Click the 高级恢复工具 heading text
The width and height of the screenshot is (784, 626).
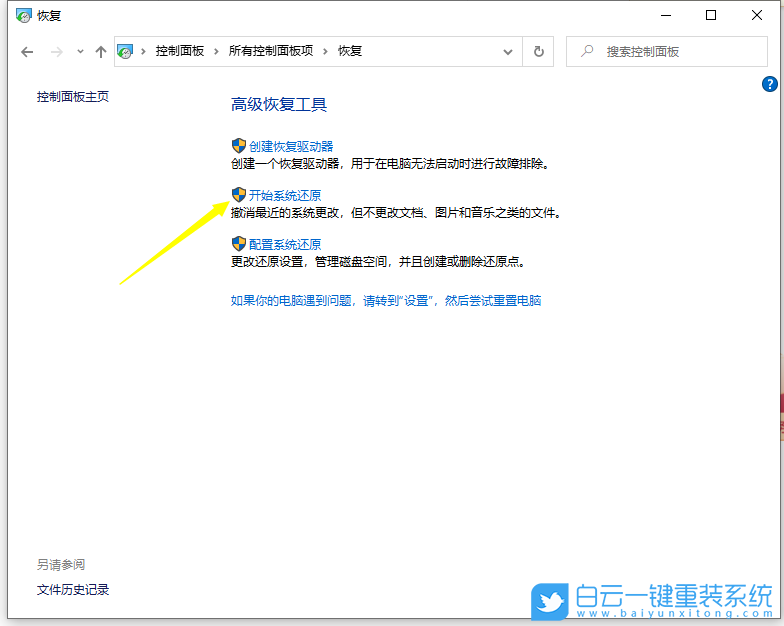[x=279, y=104]
